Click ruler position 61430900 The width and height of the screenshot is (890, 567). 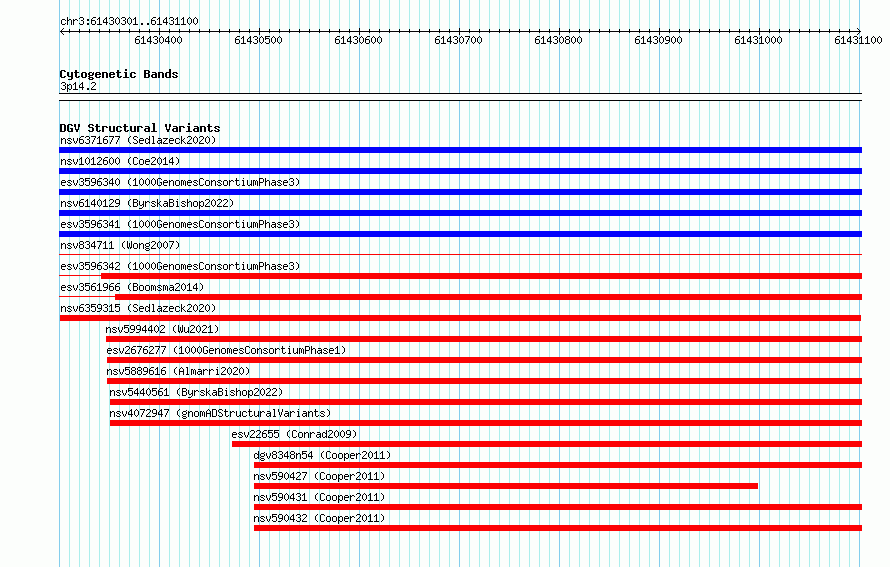point(658,40)
